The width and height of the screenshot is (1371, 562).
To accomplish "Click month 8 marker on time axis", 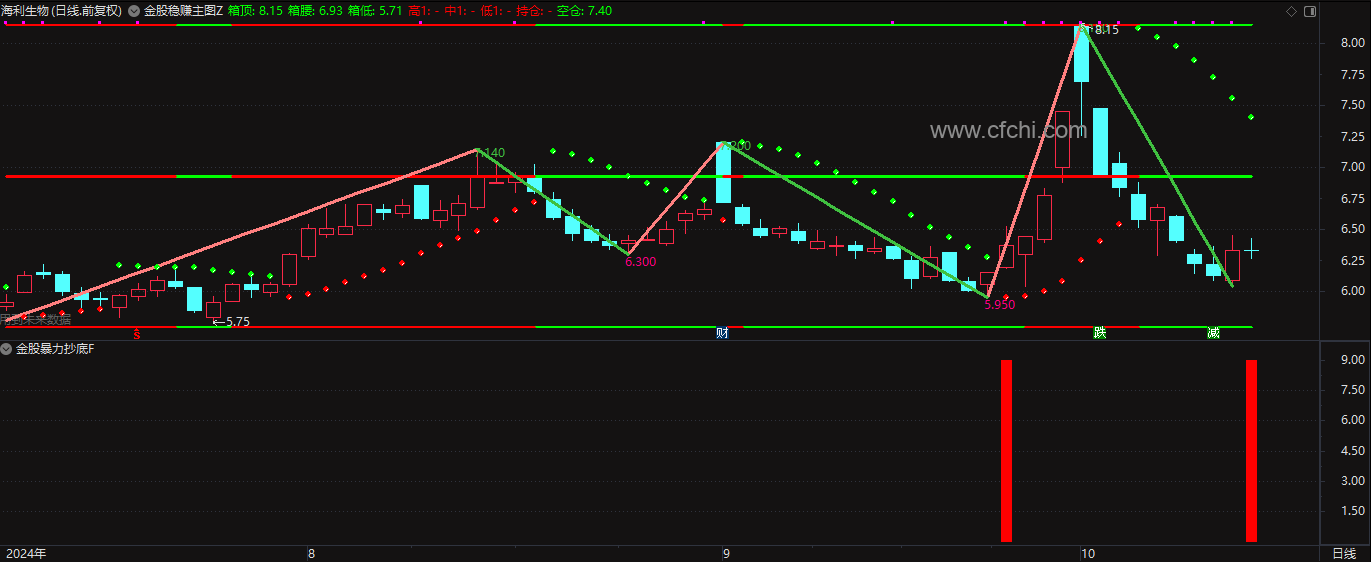I will [311, 553].
